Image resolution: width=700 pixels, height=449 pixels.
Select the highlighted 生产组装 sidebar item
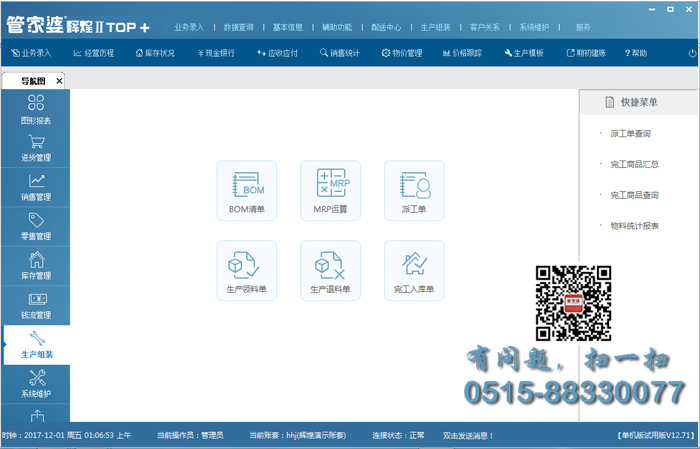[x=37, y=345]
